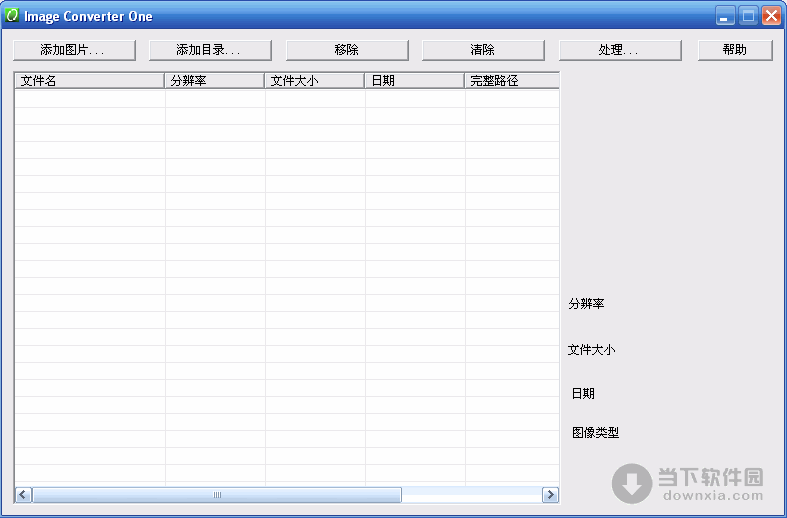
Task: Click the 文件大小 column header
Action: tap(314, 81)
